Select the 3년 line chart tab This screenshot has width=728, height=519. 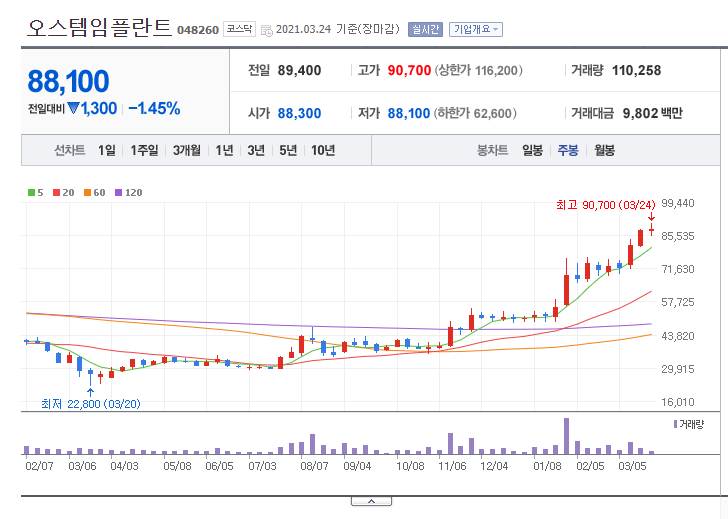click(256, 150)
